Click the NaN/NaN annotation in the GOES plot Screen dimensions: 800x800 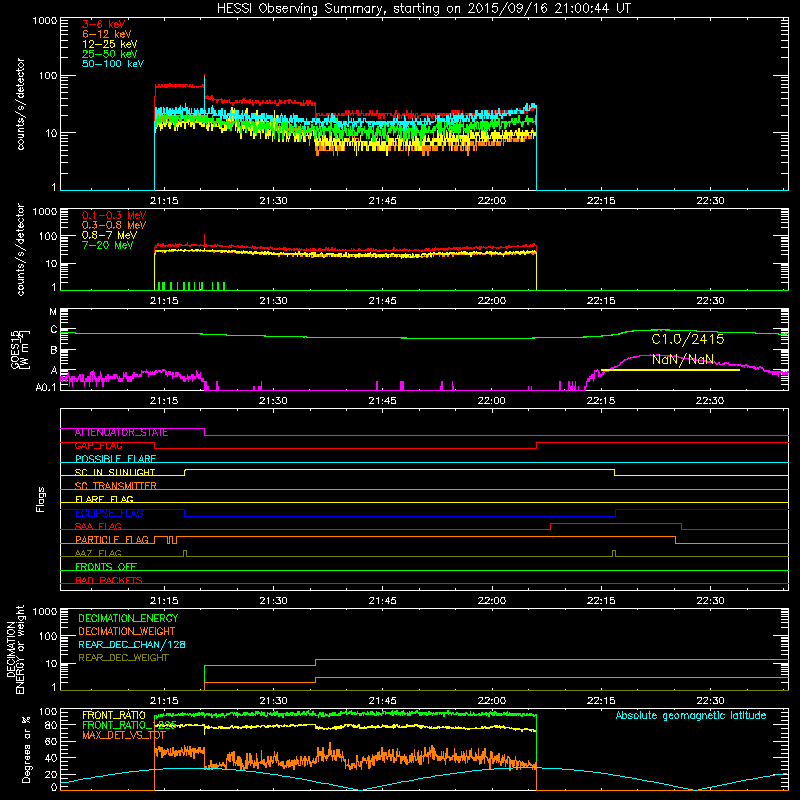coord(683,359)
